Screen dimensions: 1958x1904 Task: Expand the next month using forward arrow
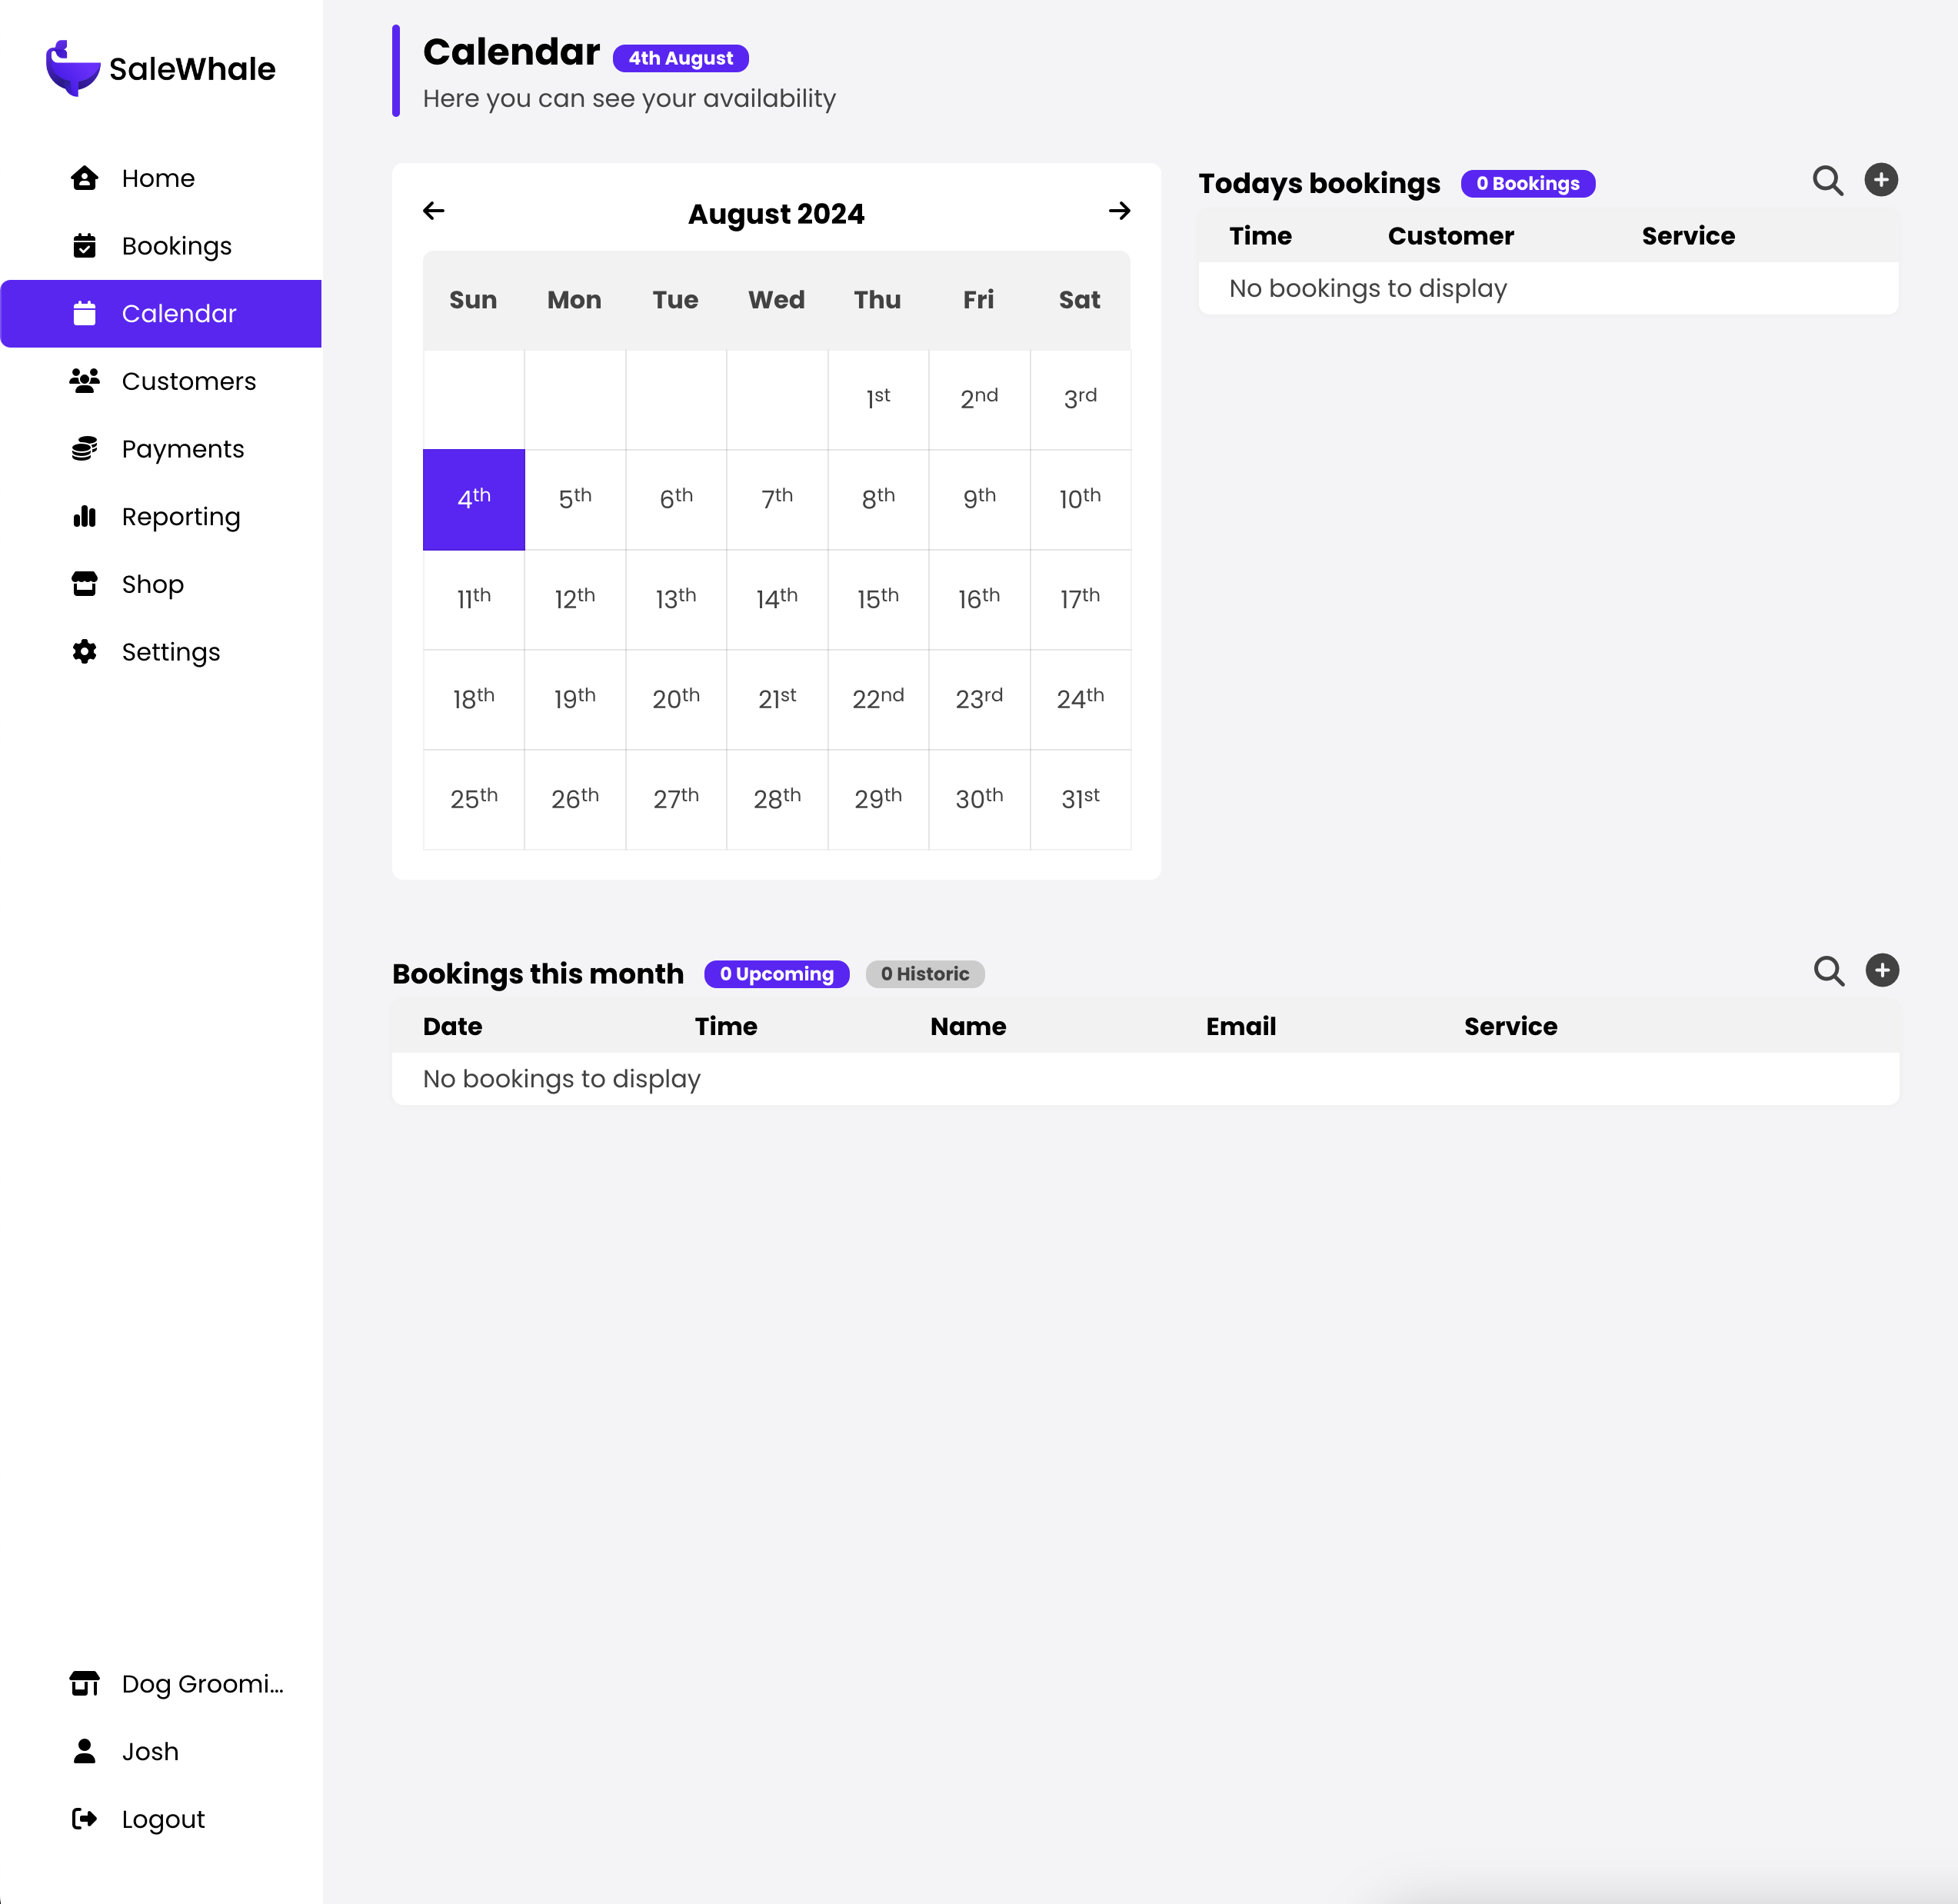[x=1121, y=211]
